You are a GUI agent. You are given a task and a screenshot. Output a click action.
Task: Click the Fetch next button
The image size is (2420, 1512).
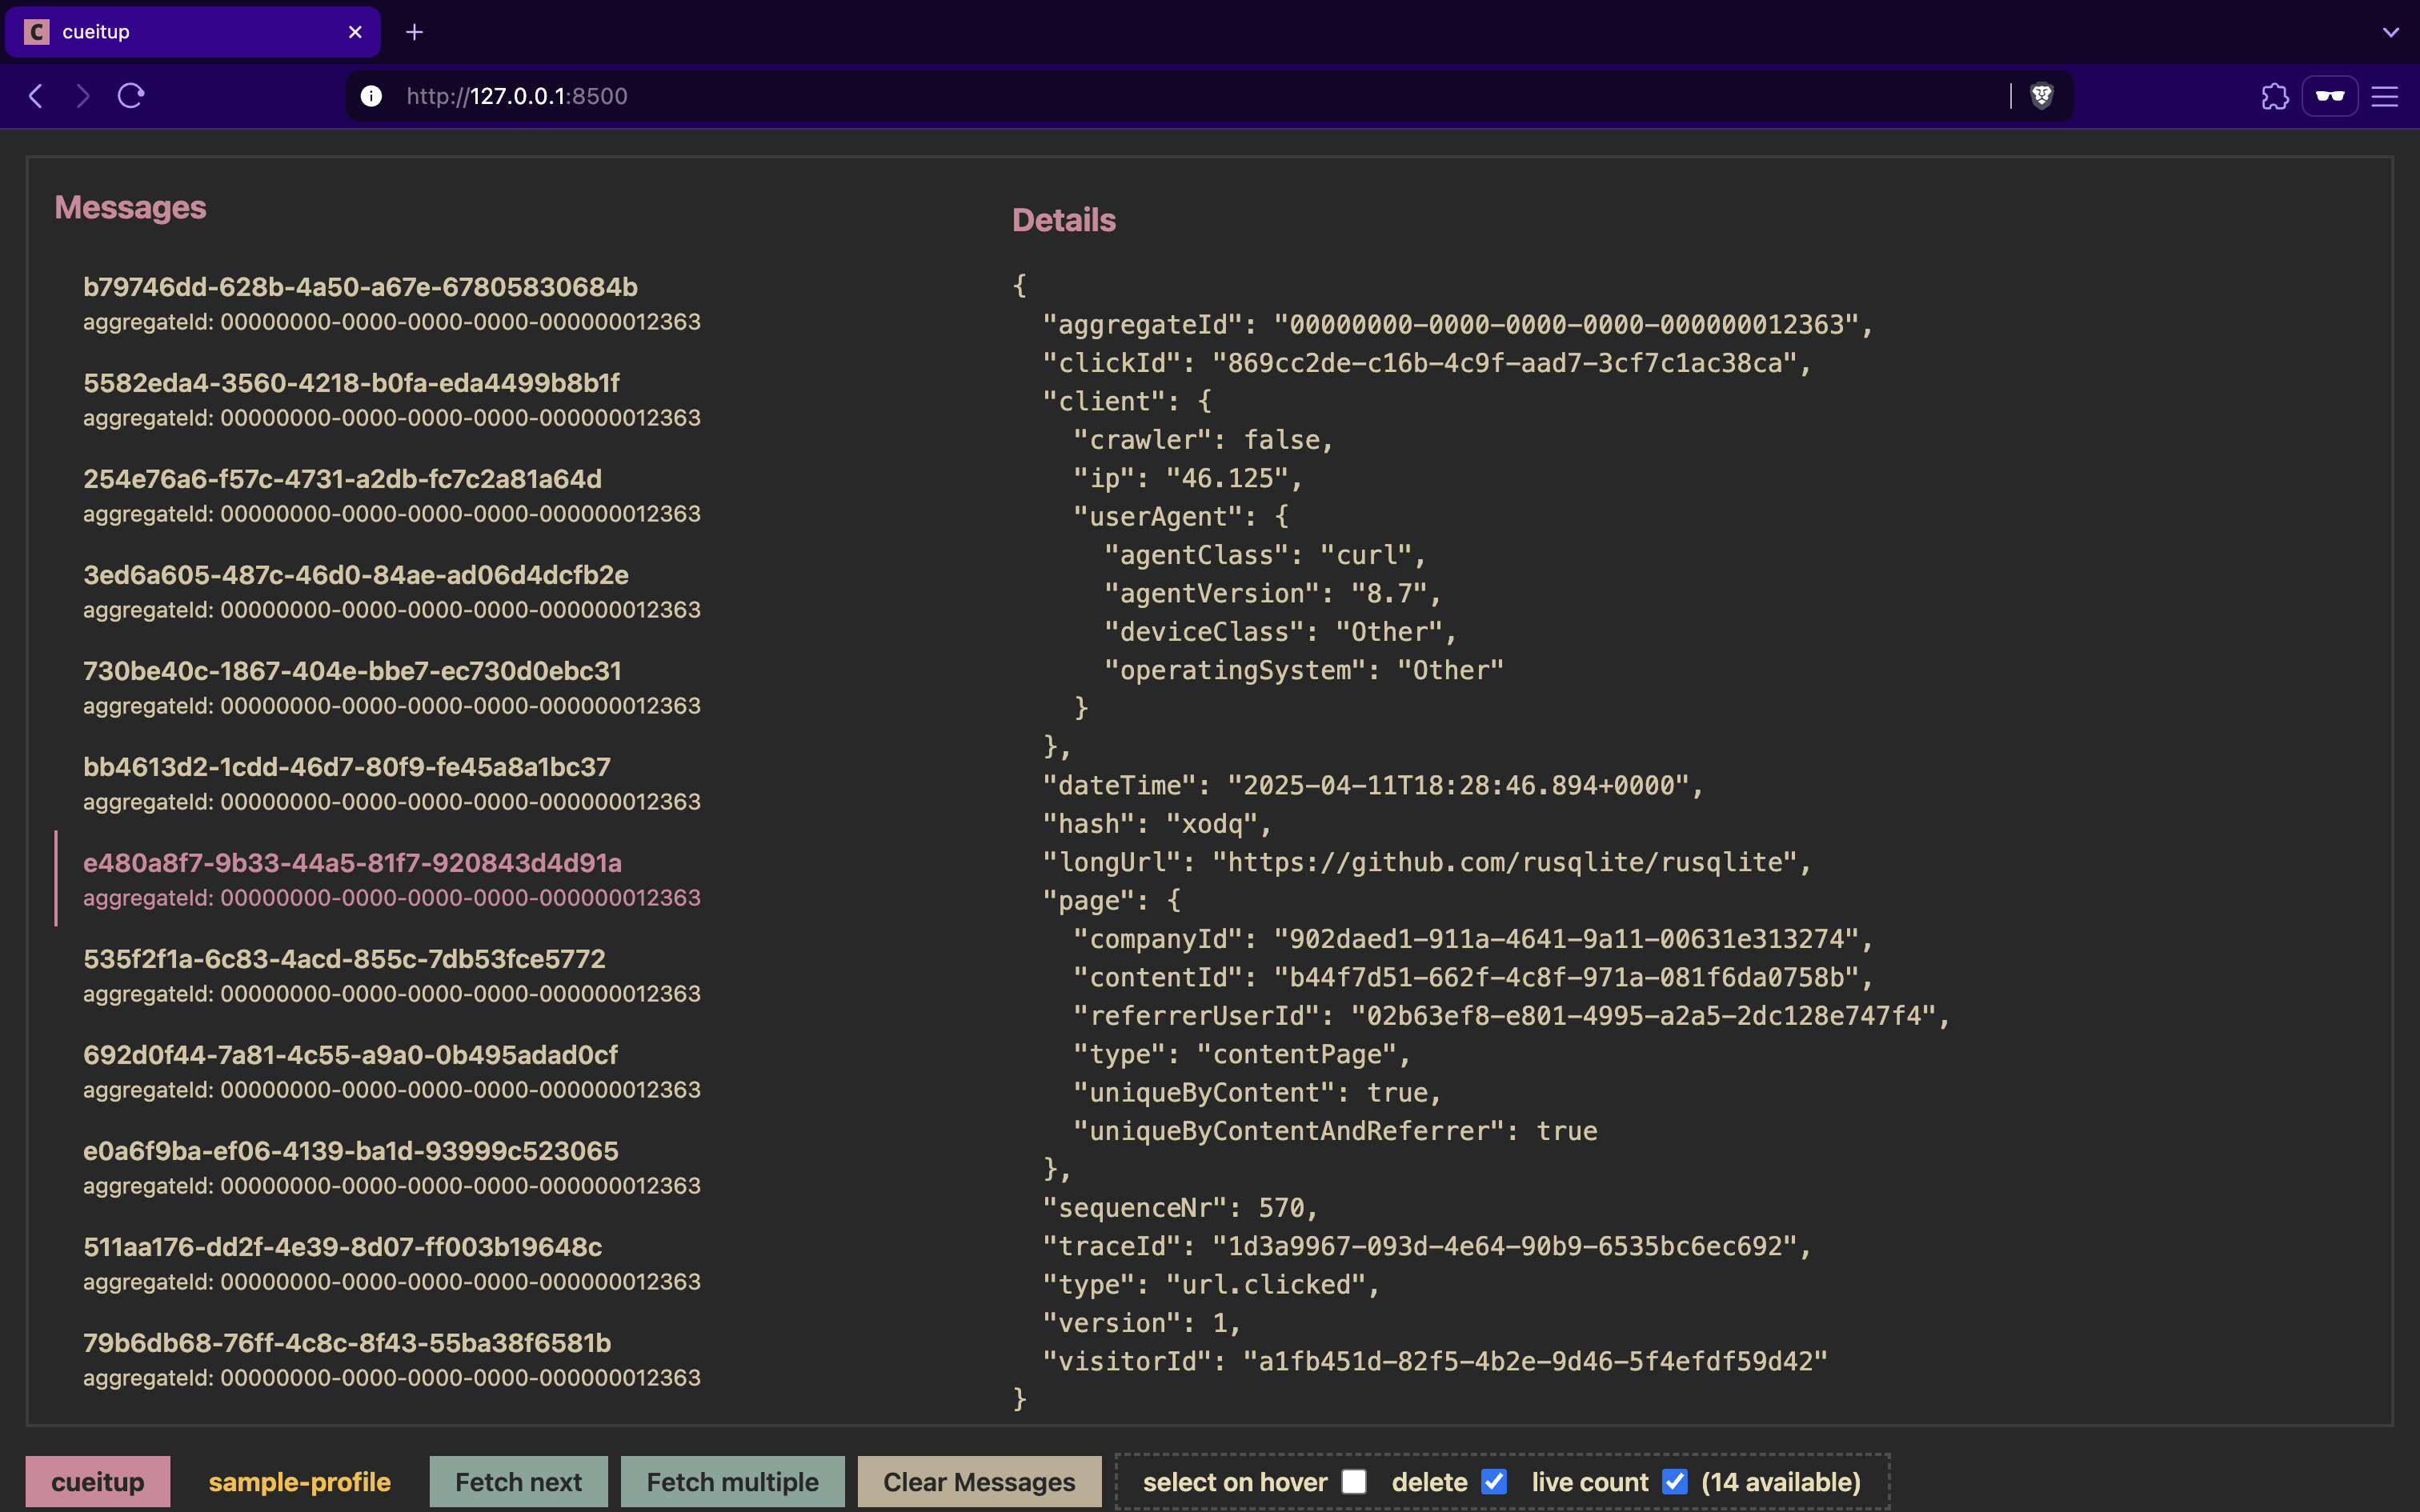pyautogui.click(x=518, y=1481)
